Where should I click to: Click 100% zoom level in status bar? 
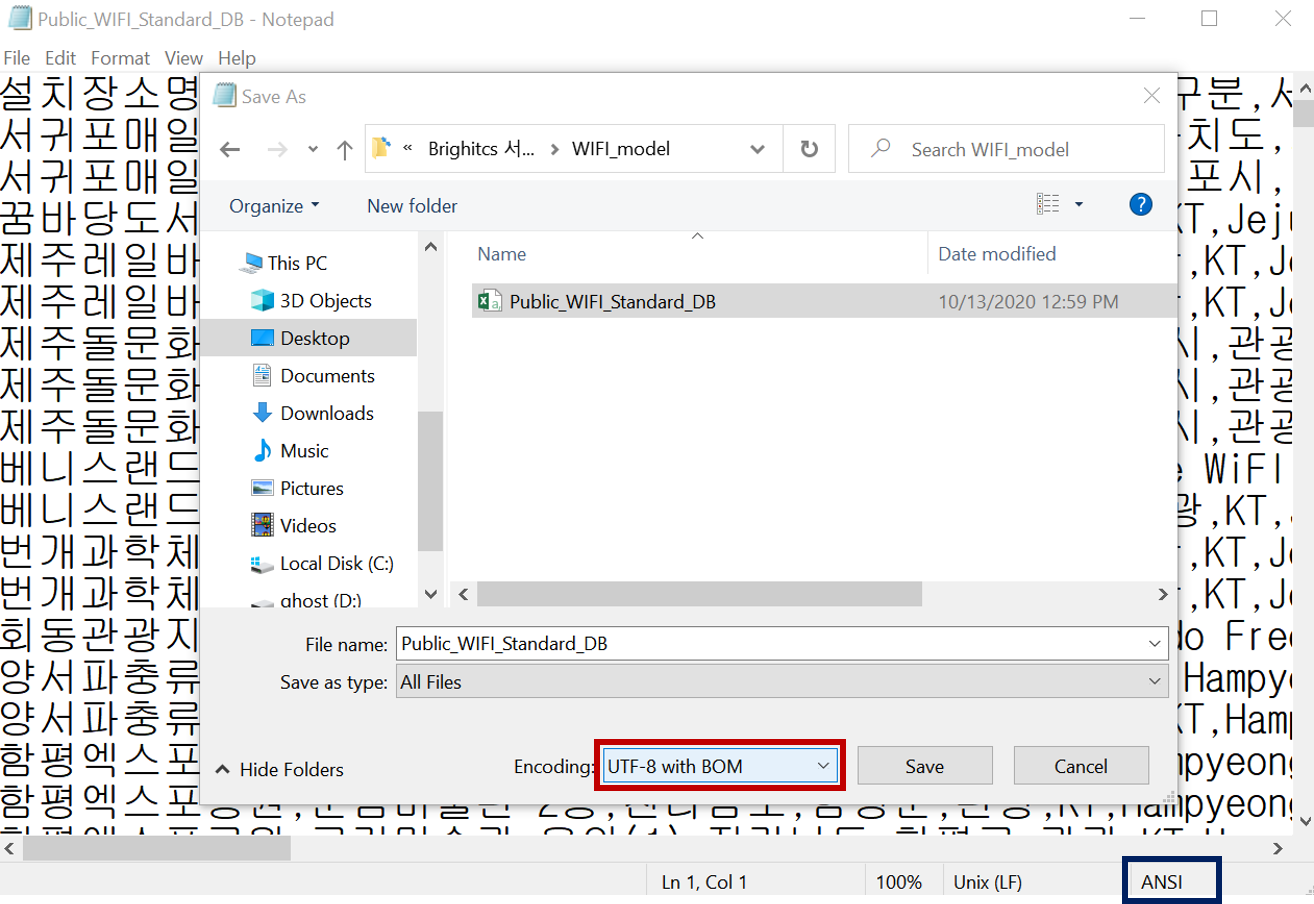[x=899, y=882]
